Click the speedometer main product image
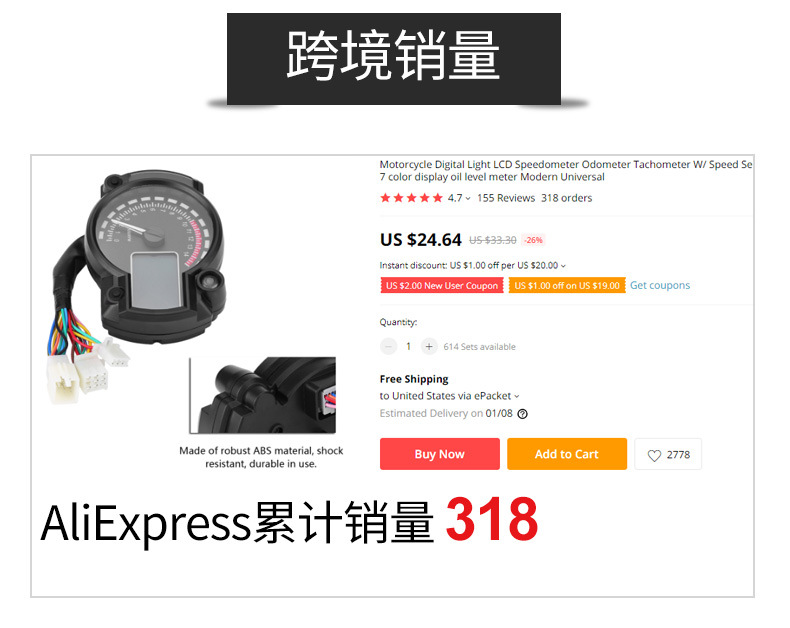The height and width of the screenshot is (628, 790). pyautogui.click(x=141, y=282)
